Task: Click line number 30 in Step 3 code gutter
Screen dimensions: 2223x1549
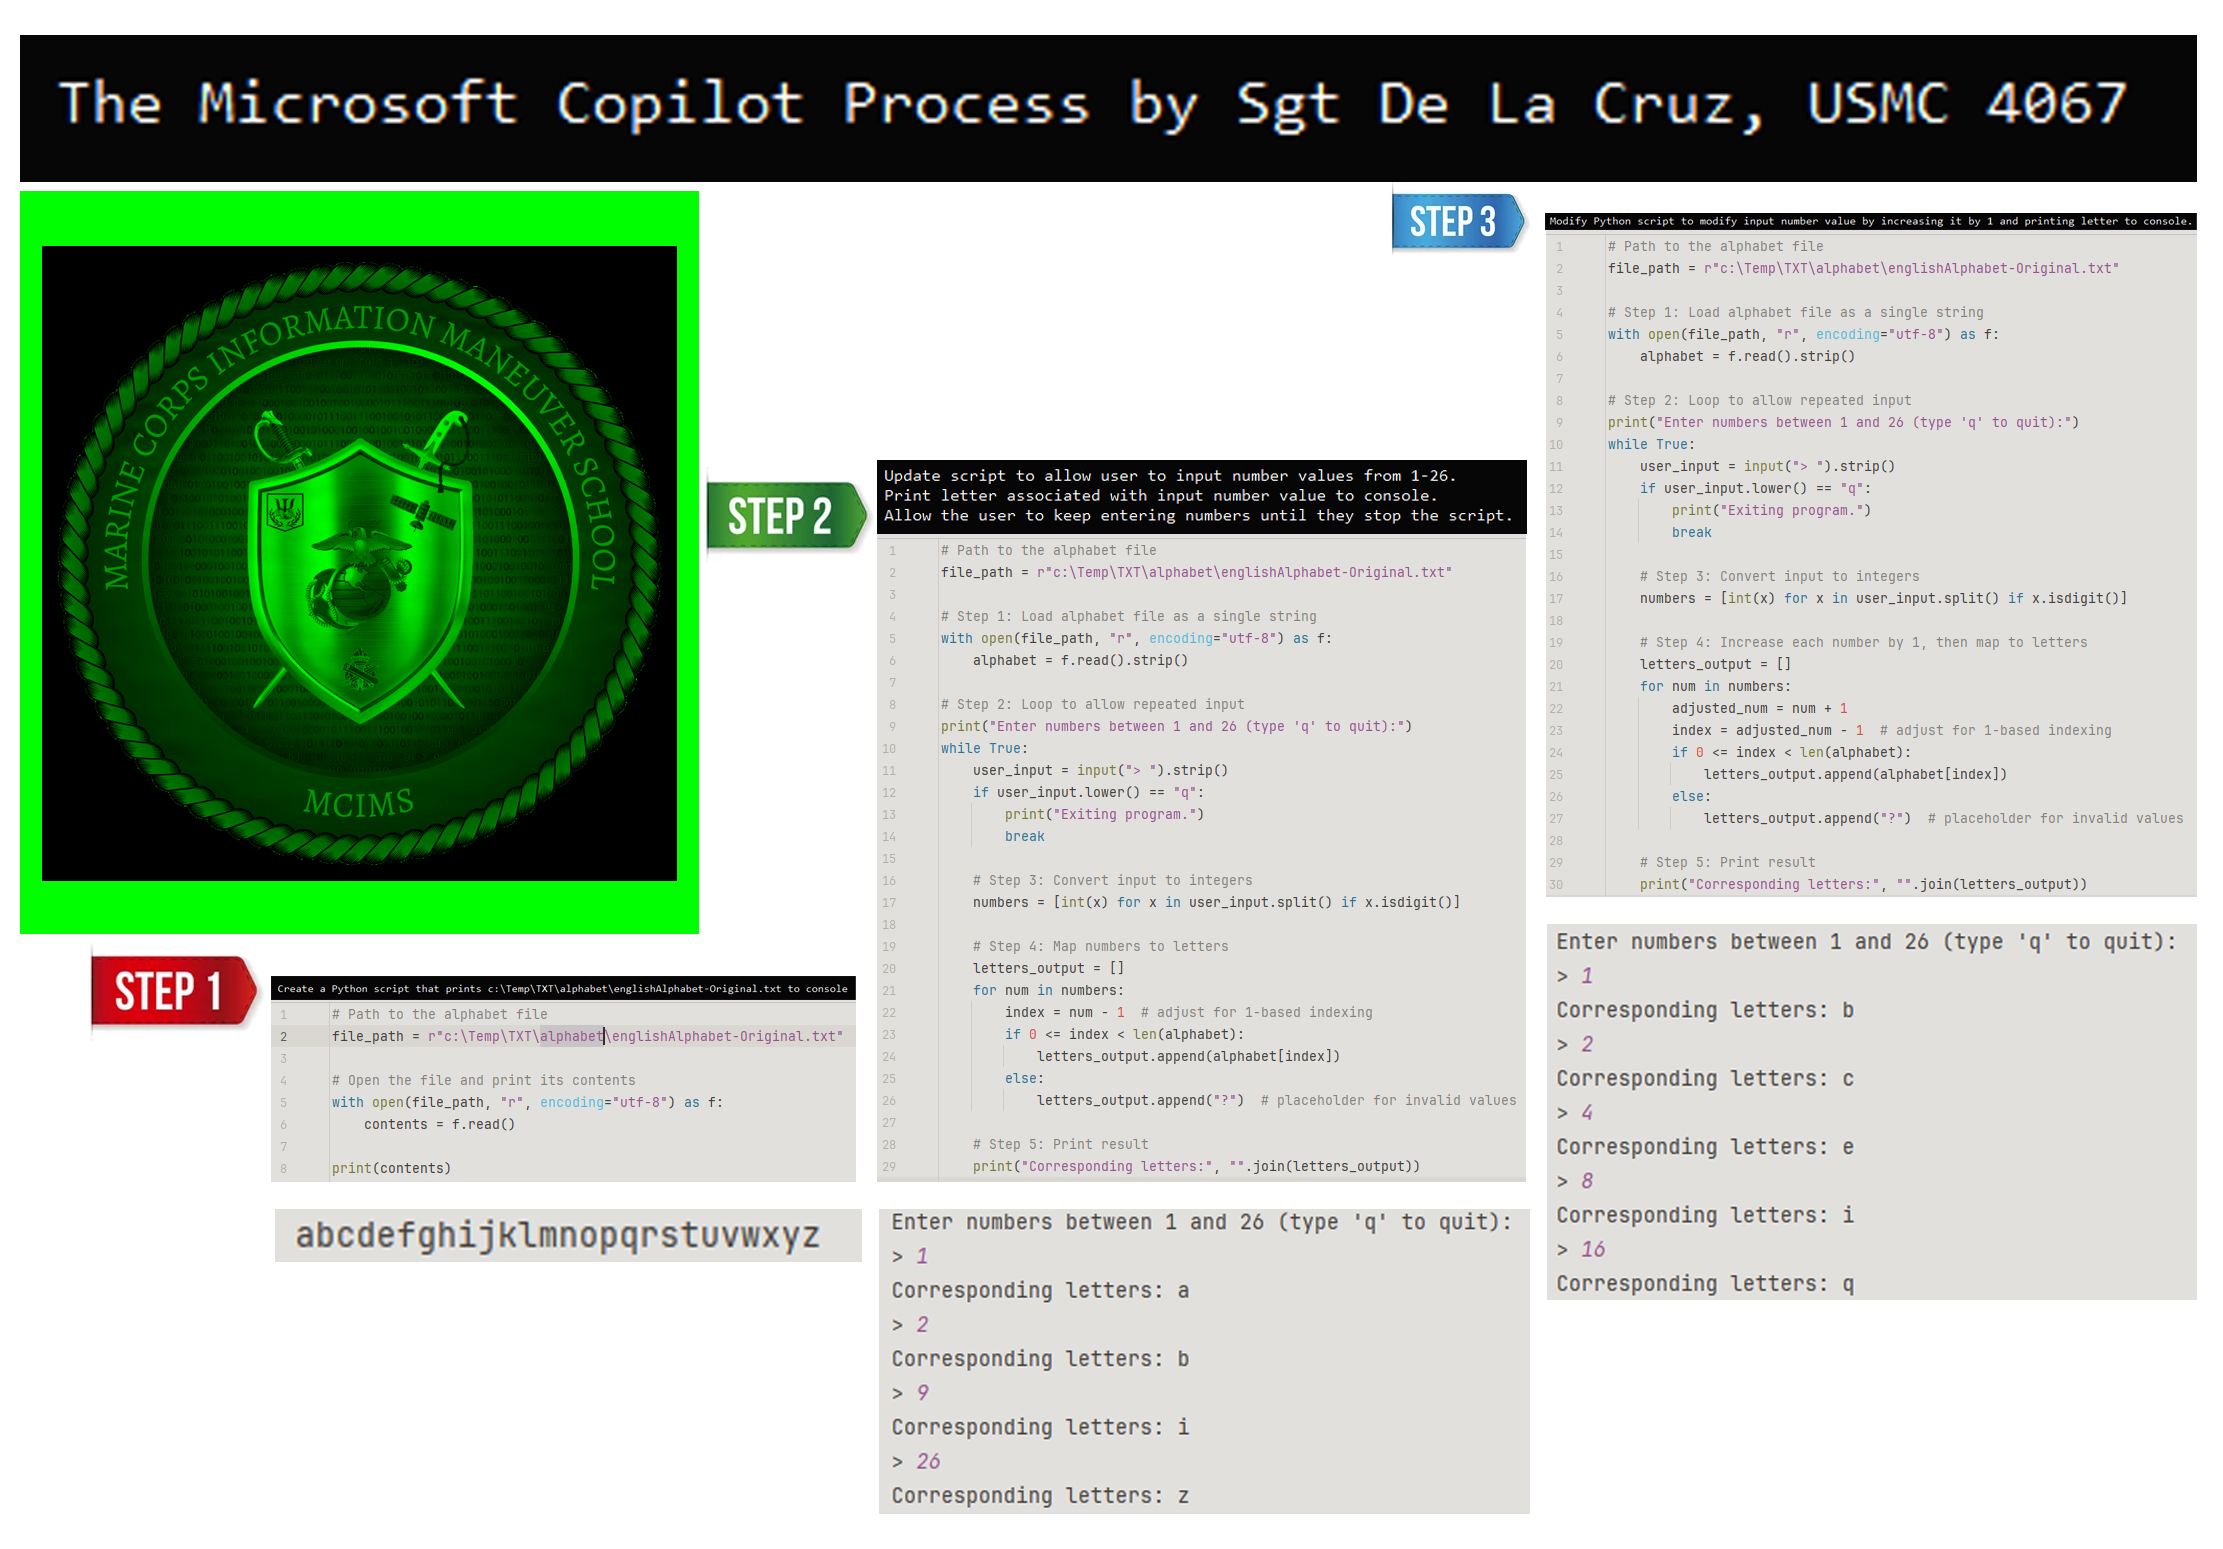Action: tap(1556, 884)
